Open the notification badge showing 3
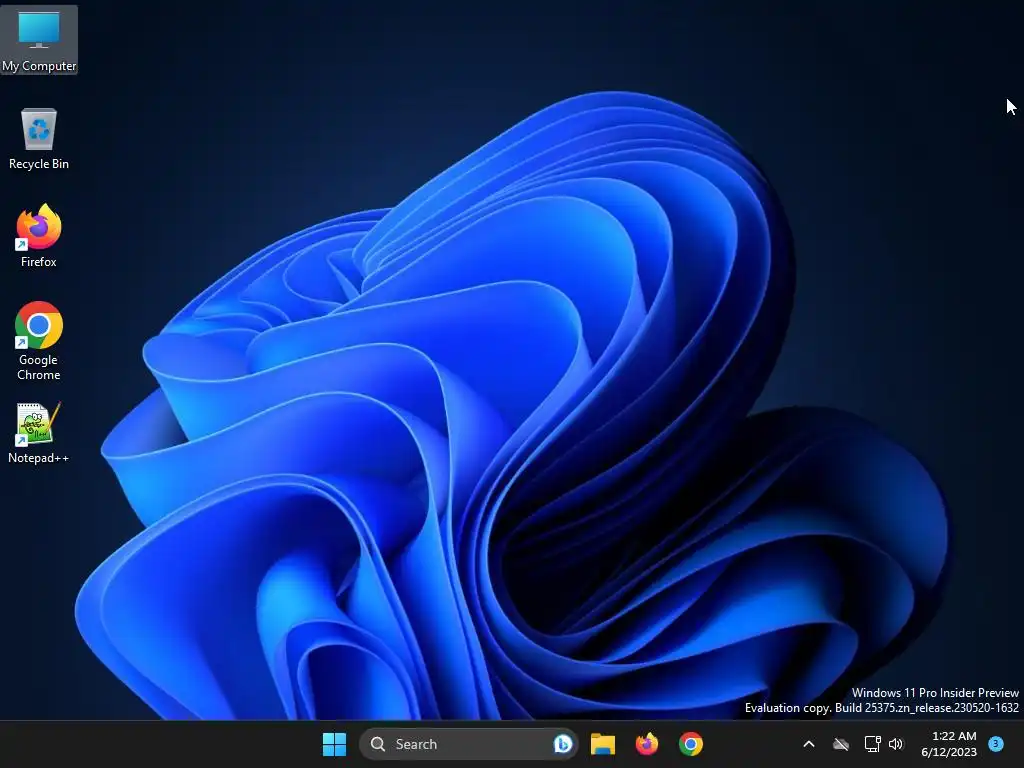The height and width of the screenshot is (768, 1024). tap(996, 743)
